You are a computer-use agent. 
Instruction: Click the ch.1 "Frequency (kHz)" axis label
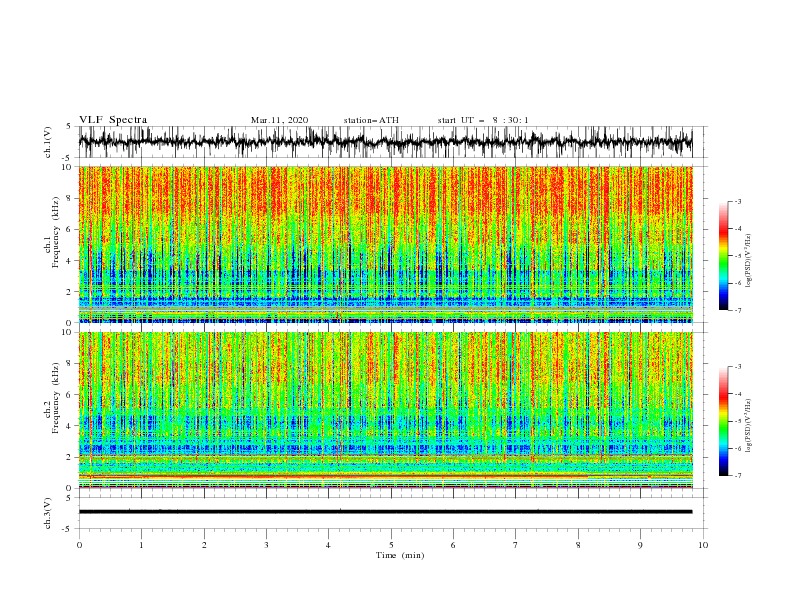(56, 231)
